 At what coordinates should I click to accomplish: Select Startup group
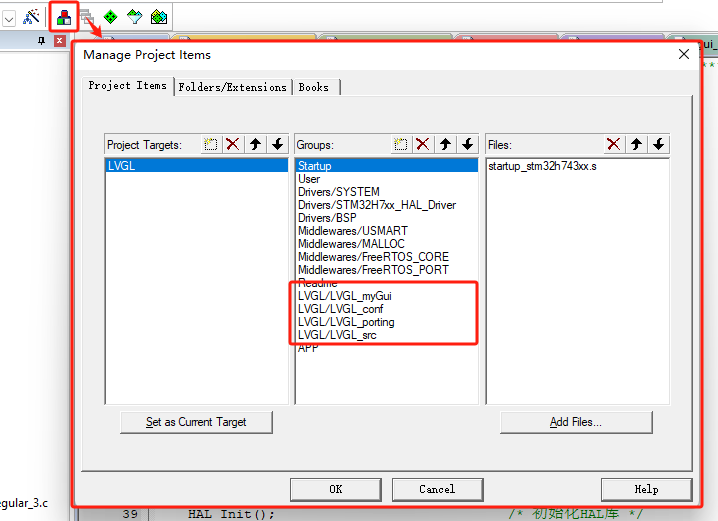[x=387, y=166]
